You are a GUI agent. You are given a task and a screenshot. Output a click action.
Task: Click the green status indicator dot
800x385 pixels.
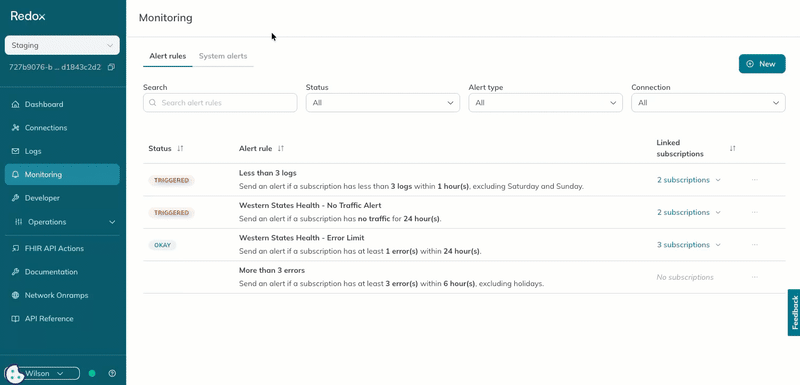tap(92, 373)
